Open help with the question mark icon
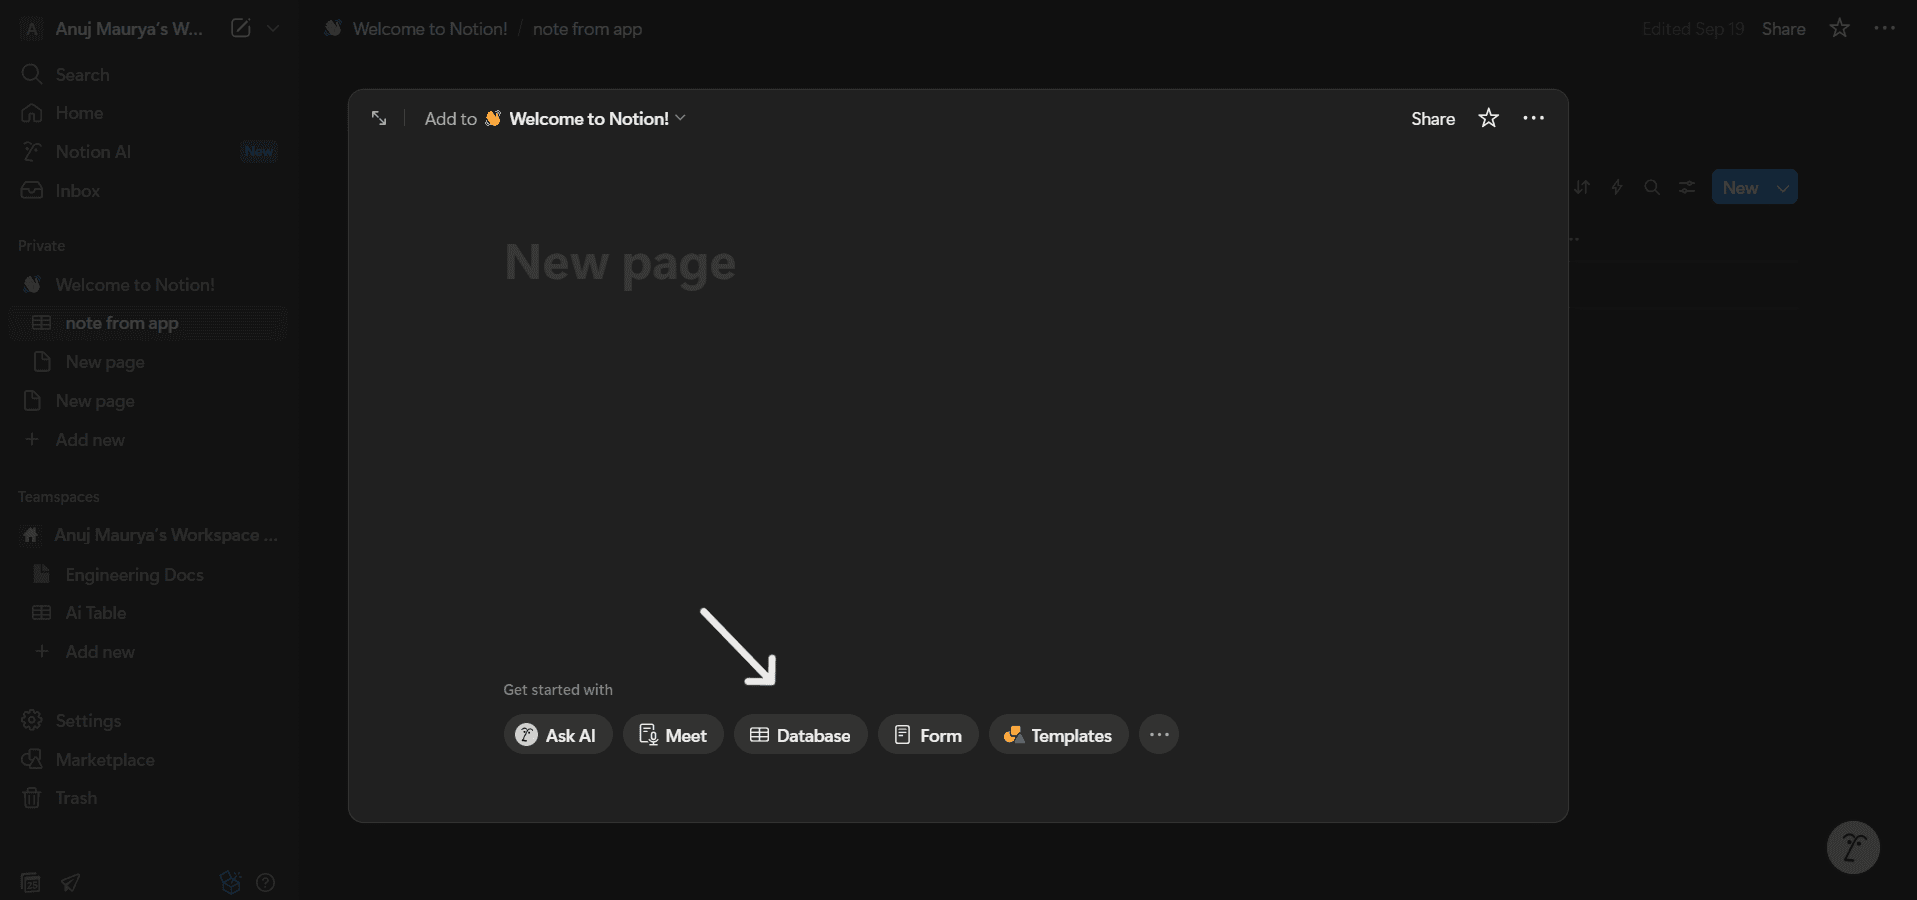This screenshot has width=1917, height=900. coord(265,883)
